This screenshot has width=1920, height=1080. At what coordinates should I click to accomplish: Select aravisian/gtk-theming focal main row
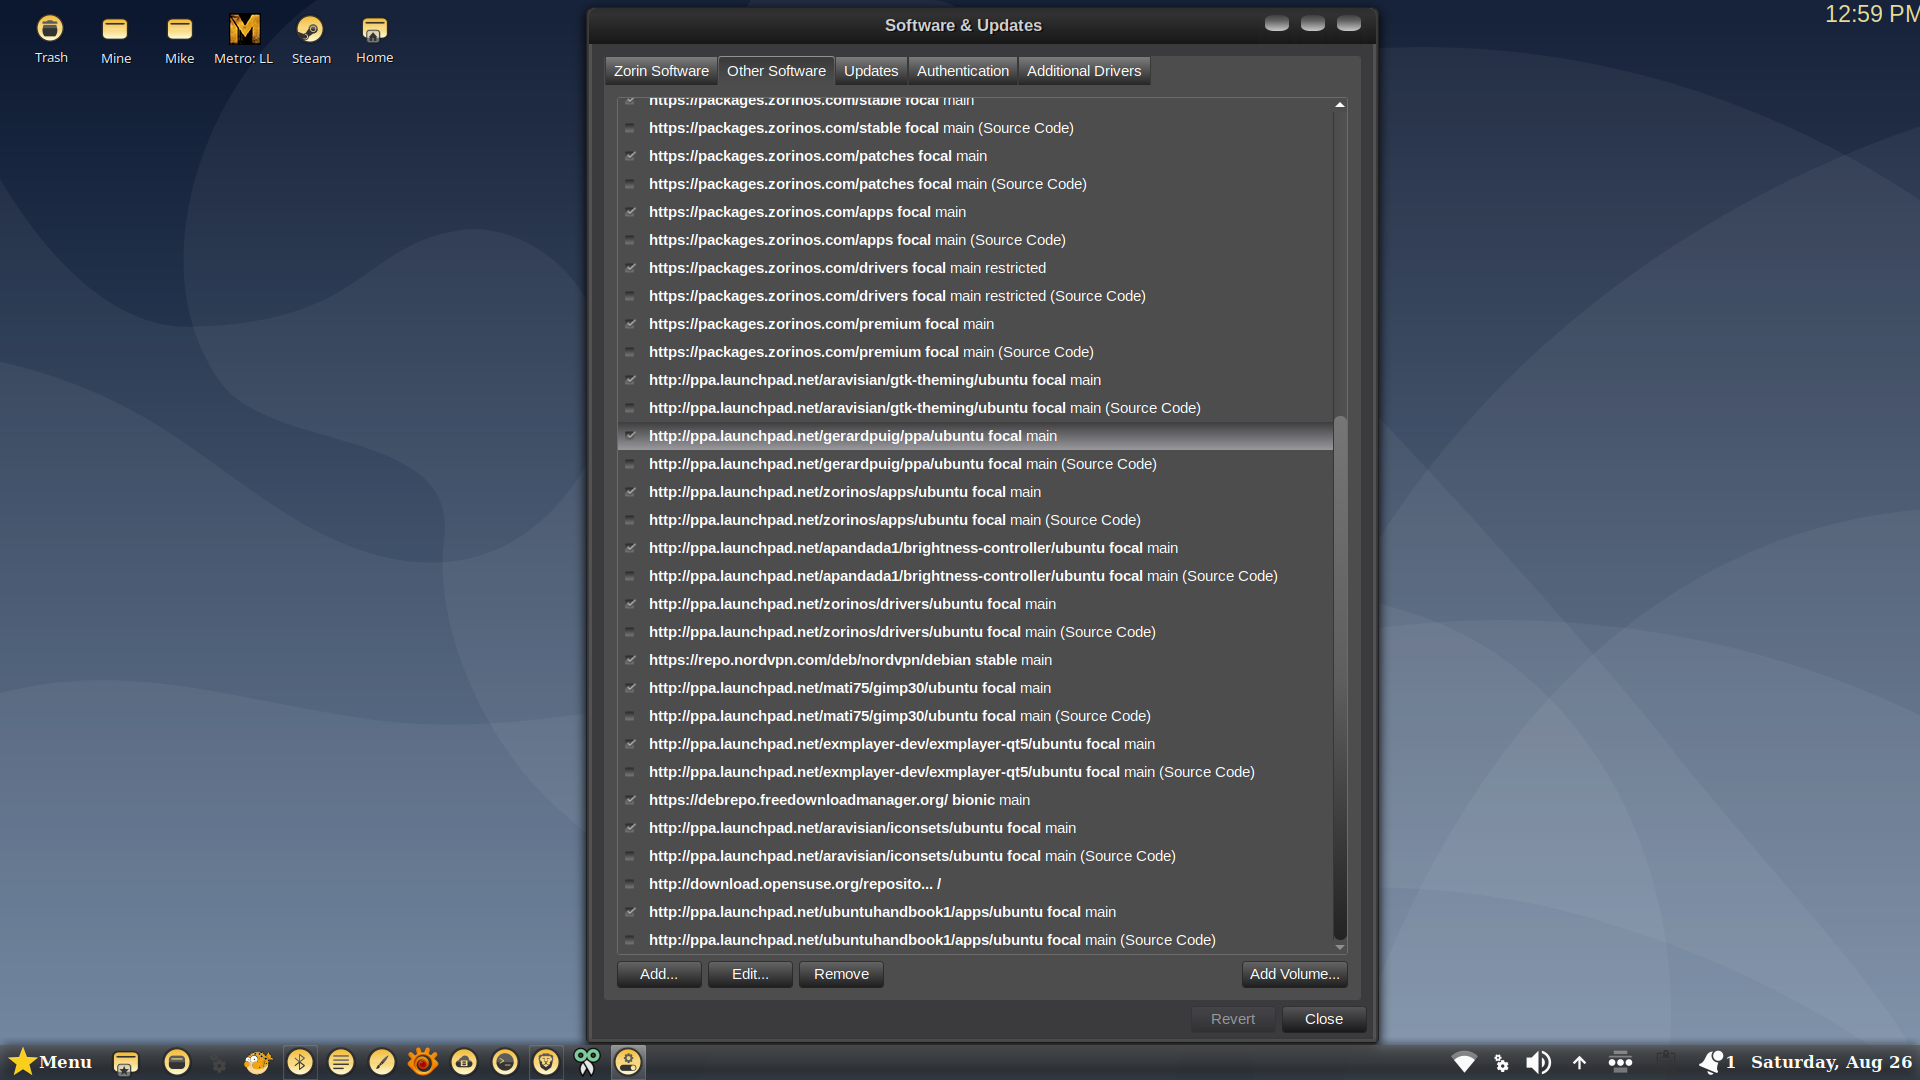pos(975,380)
